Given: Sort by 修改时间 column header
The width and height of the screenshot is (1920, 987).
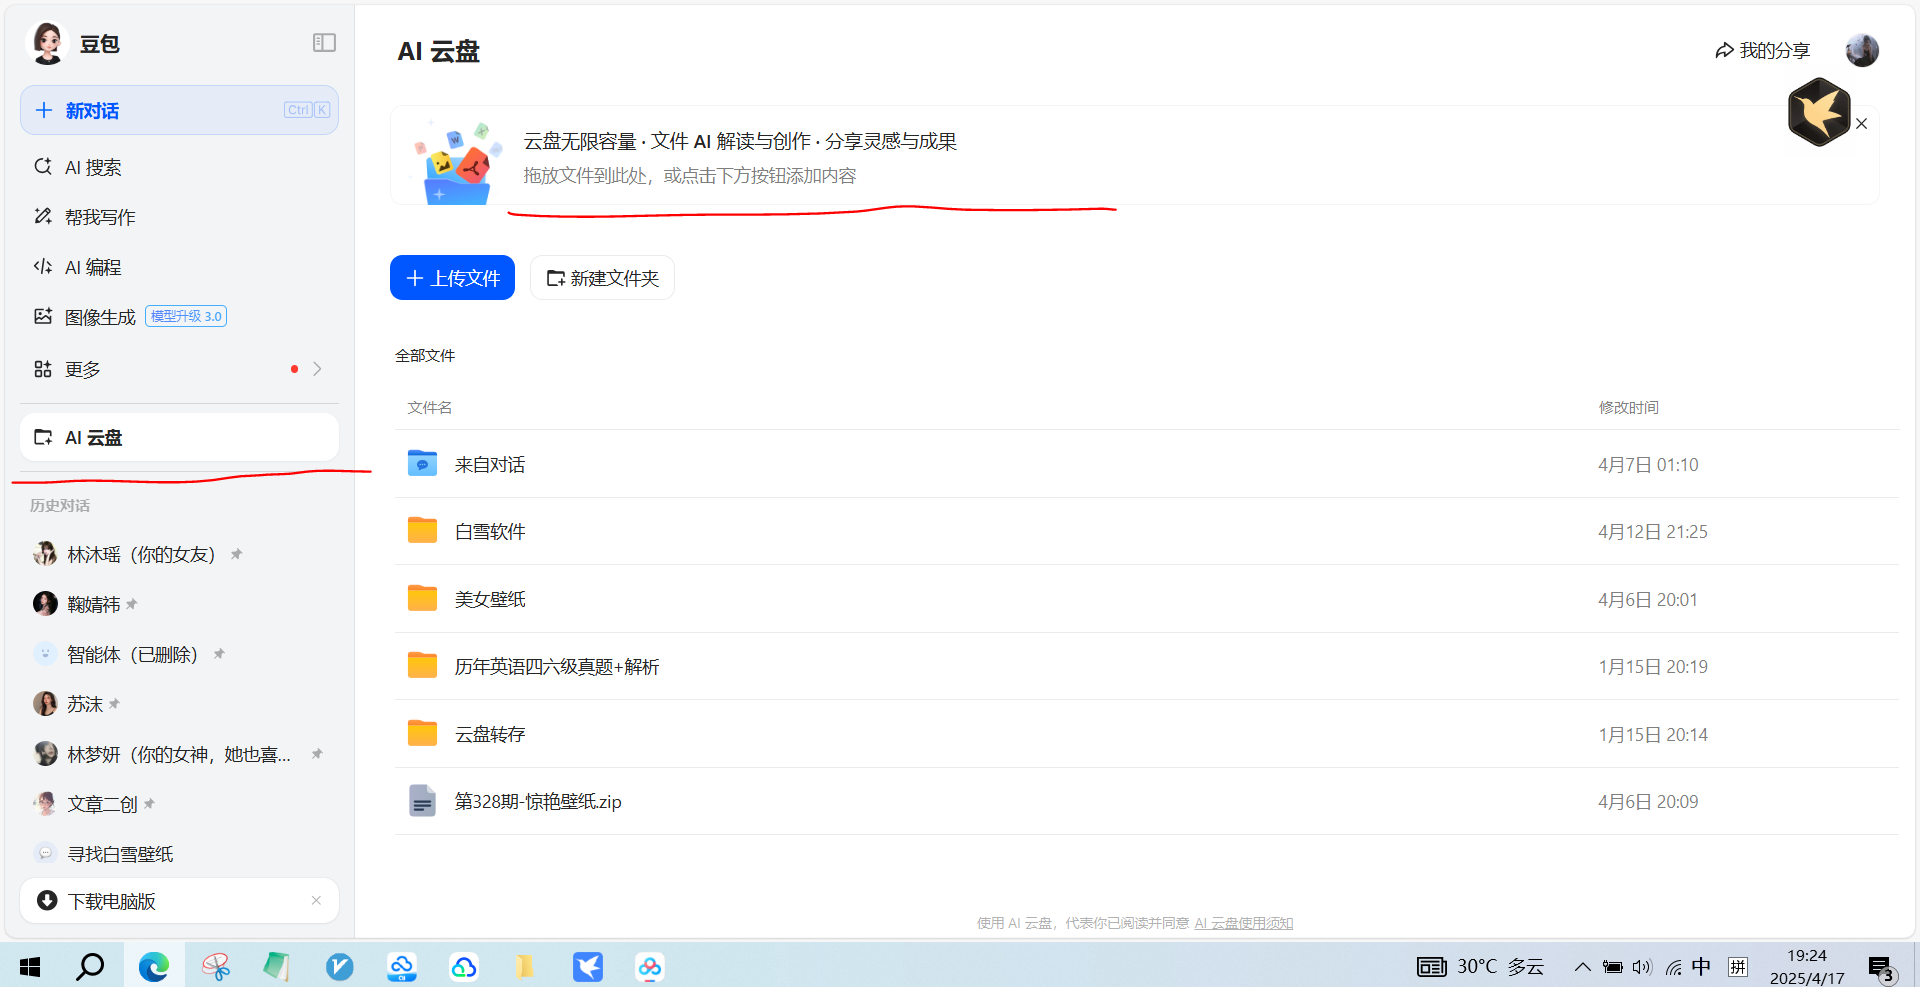Looking at the screenshot, I should pos(1628,407).
